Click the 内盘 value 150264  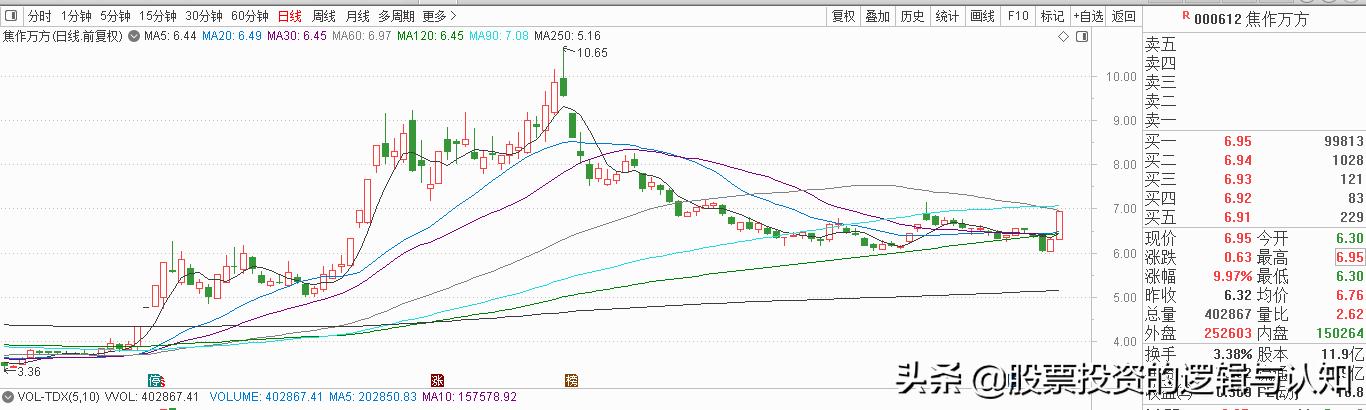tap(1339, 333)
